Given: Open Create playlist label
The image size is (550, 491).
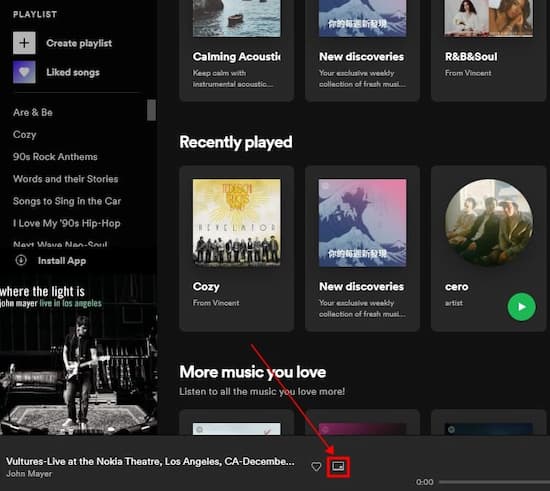Looking at the screenshot, I should tap(79, 43).
